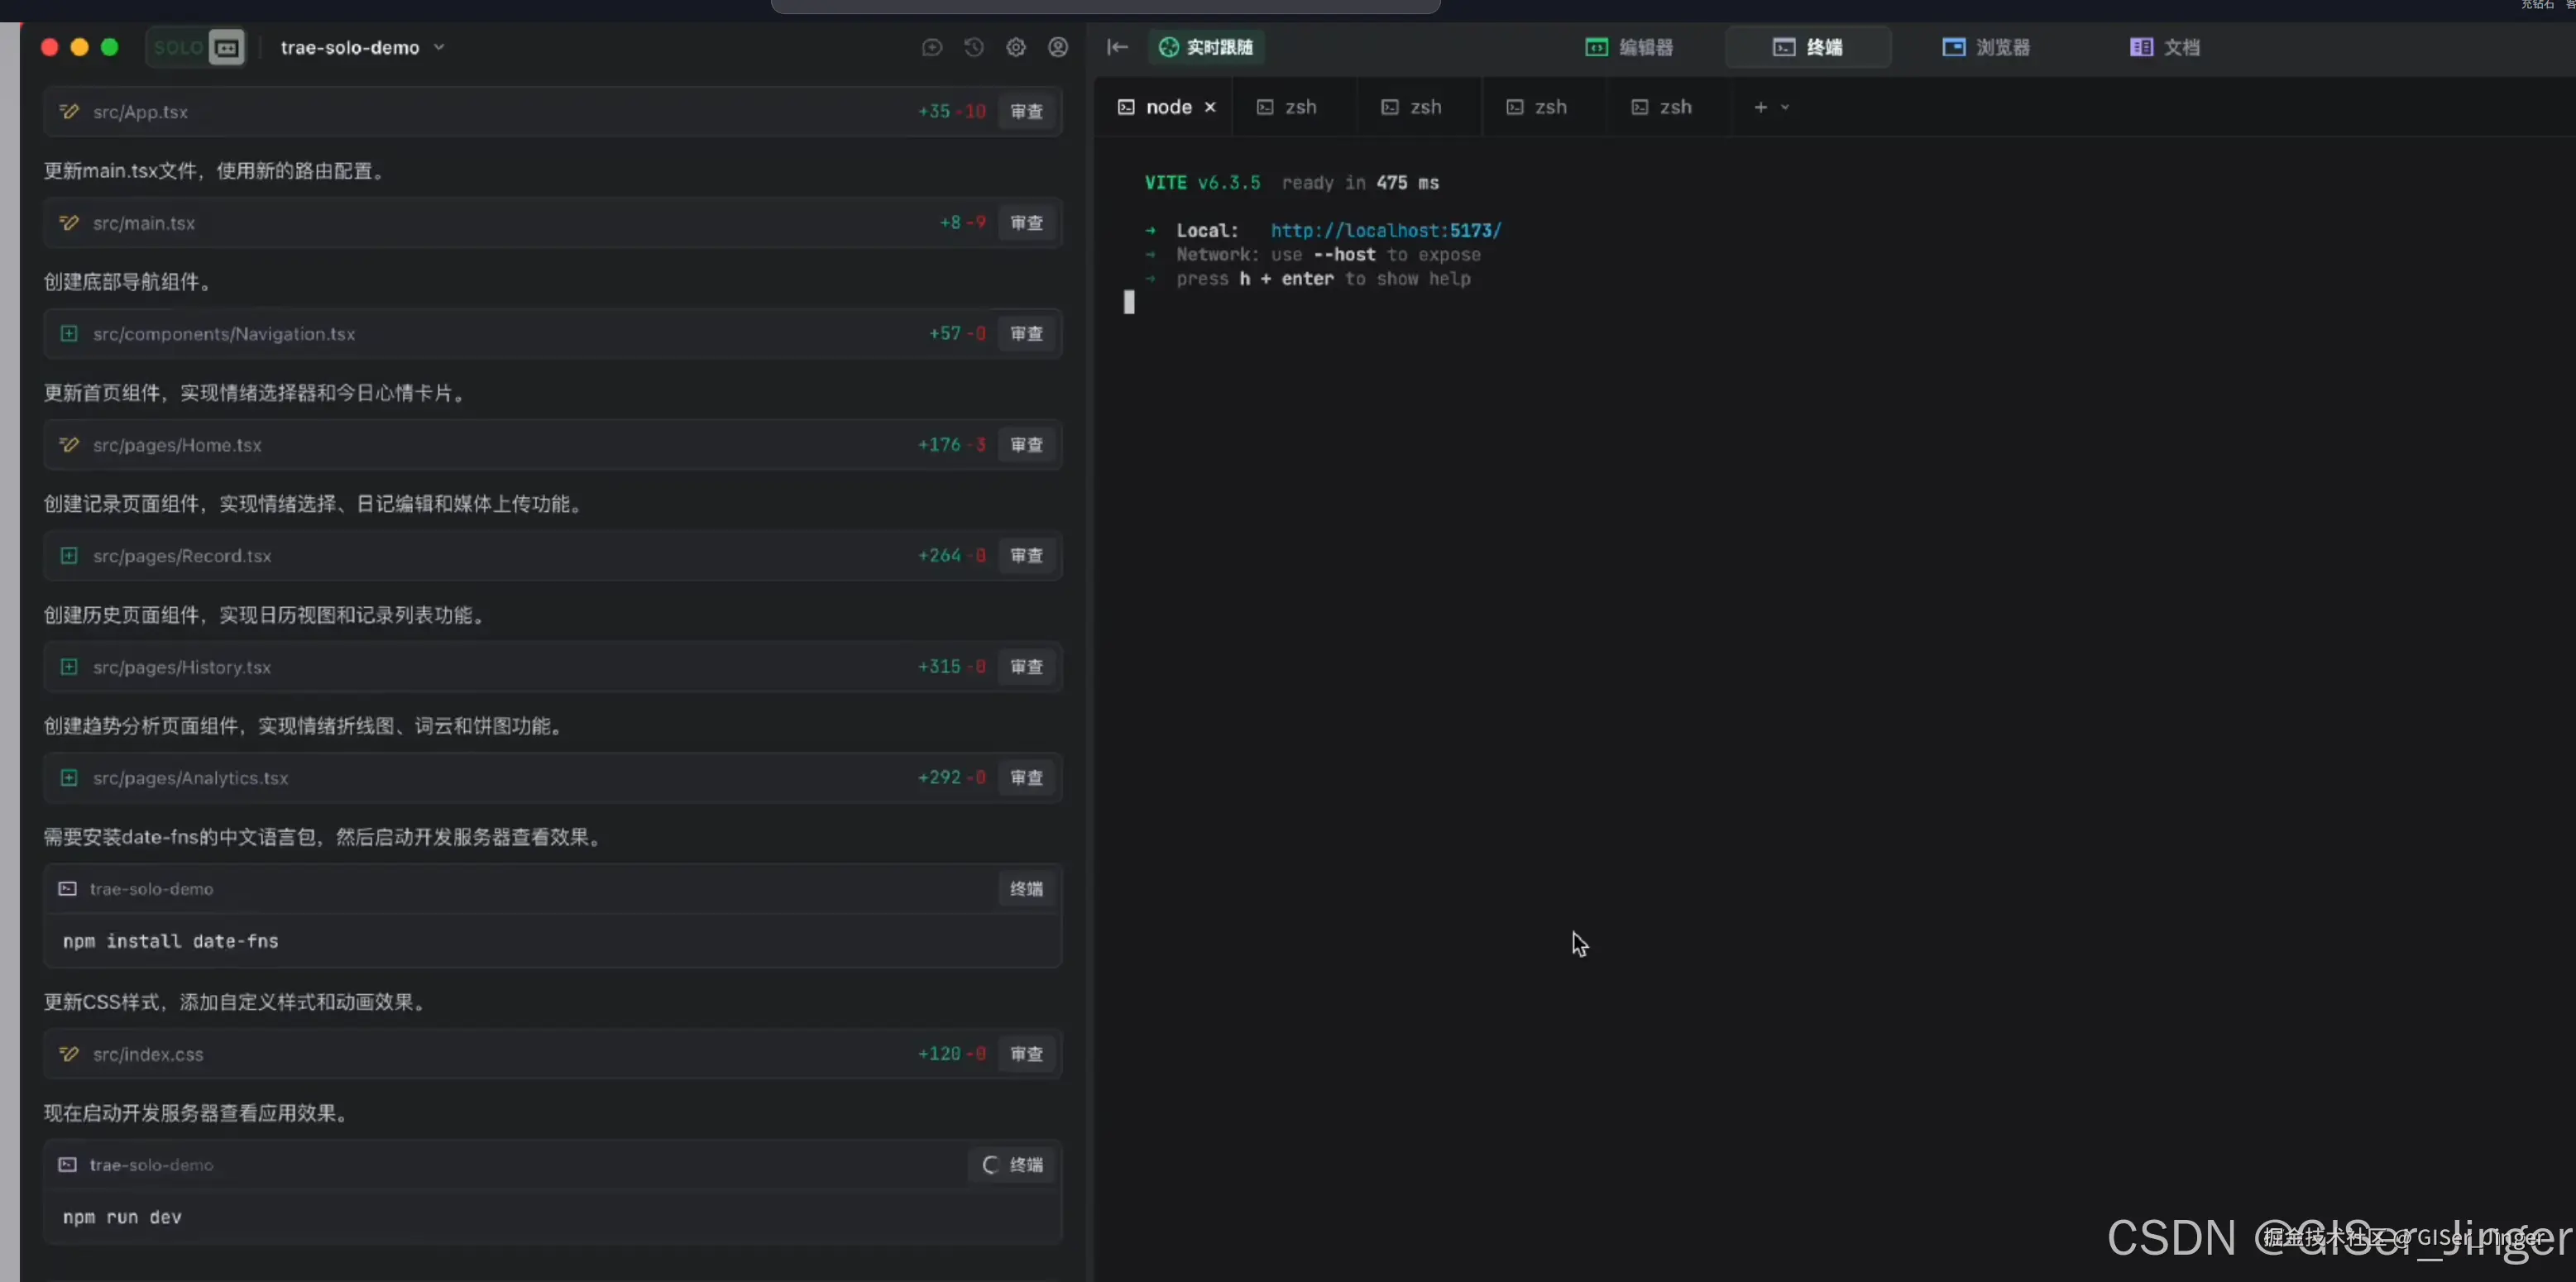Screen dimensions: 2576x1282
Task: Toggle the 实时跟随 live follow button
Action: click(1205, 47)
